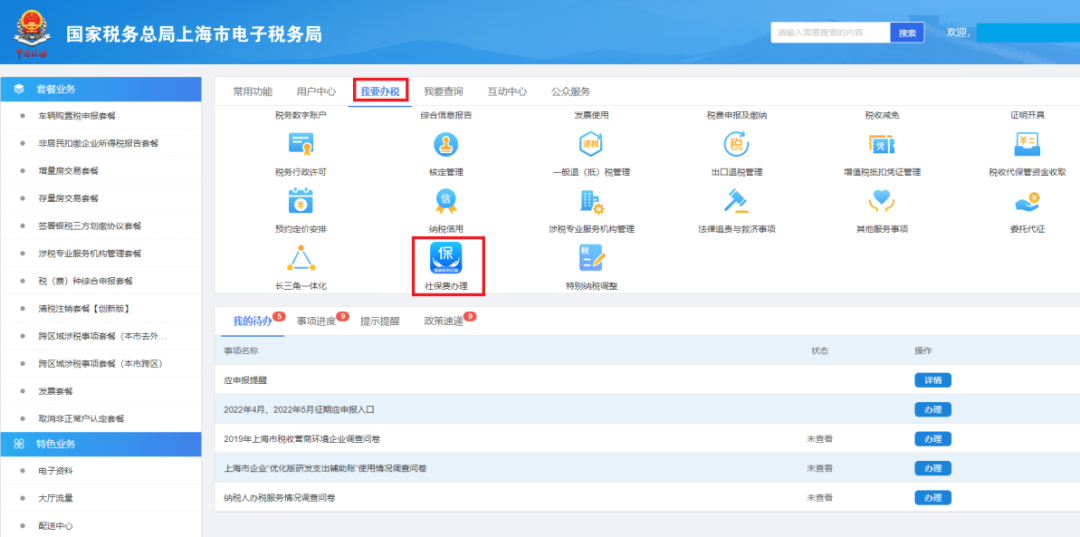Open 增量房交易套餐 in sidebar
The width and height of the screenshot is (1080, 537).
click(x=69, y=171)
